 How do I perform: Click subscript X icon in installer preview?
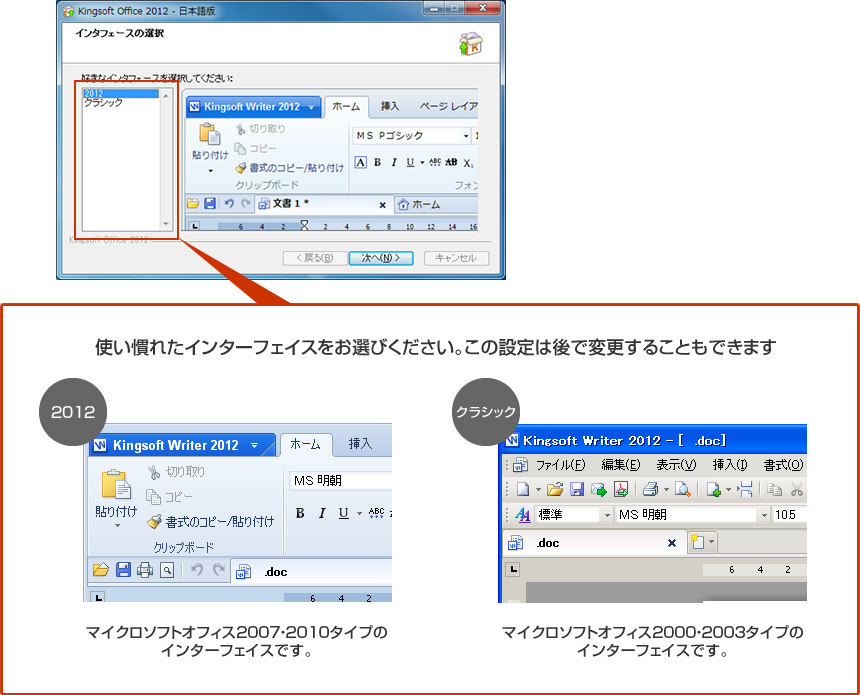(x=468, y=163)
